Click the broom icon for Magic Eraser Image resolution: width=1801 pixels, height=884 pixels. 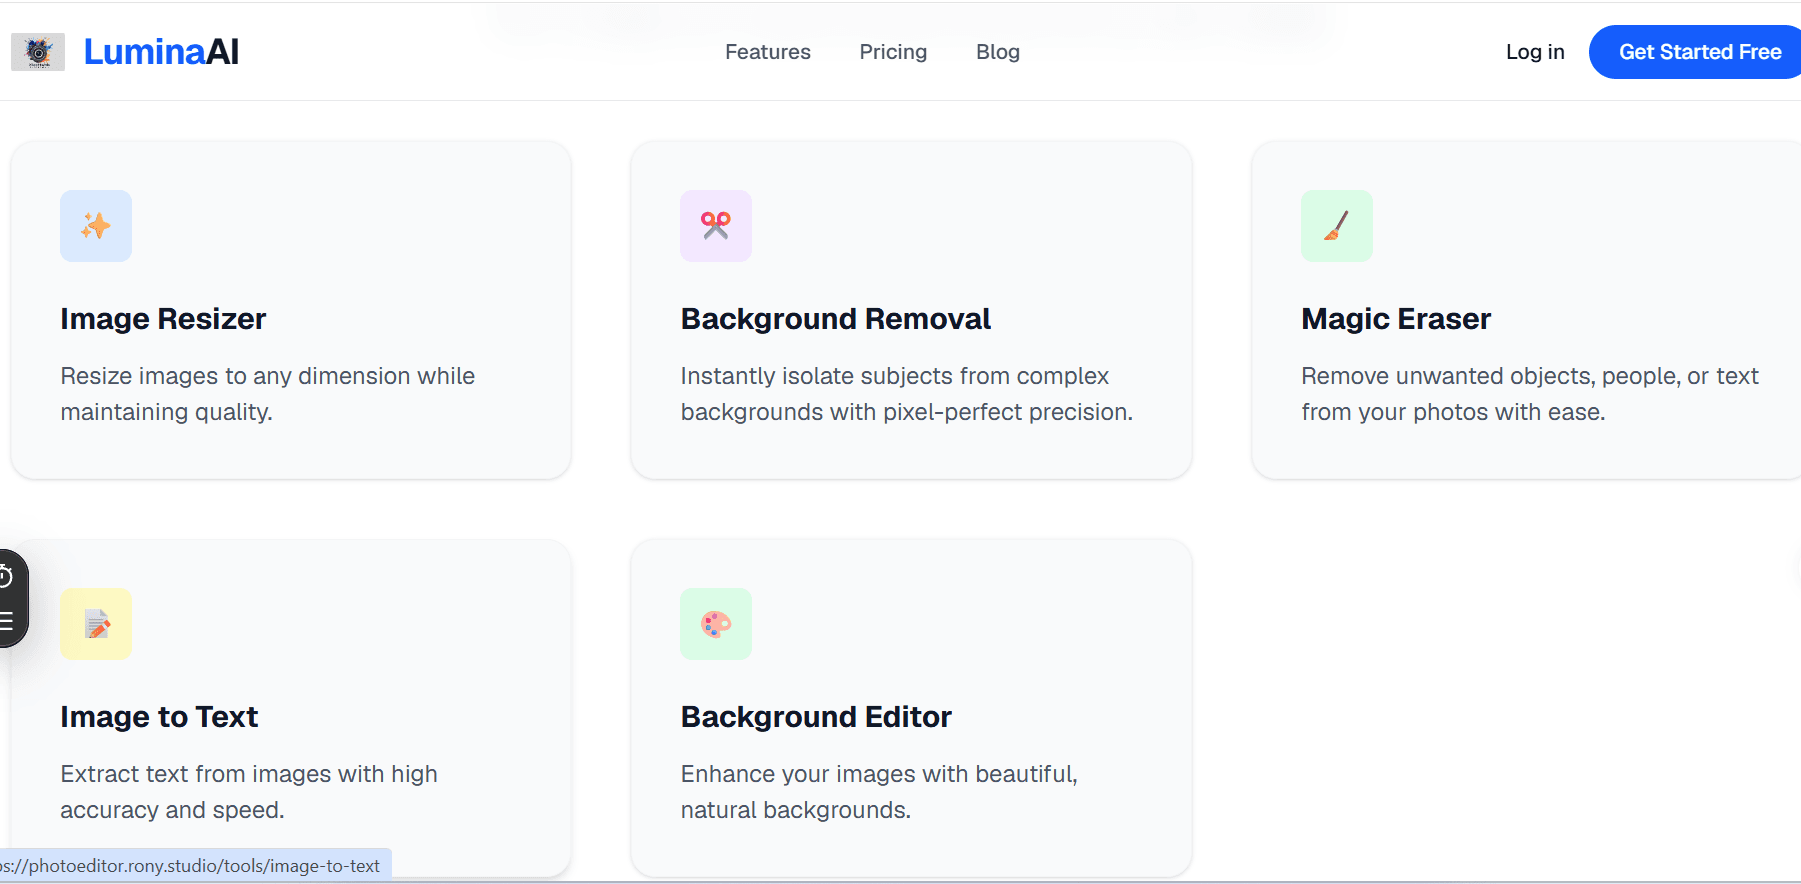[x=1337, y=226]
